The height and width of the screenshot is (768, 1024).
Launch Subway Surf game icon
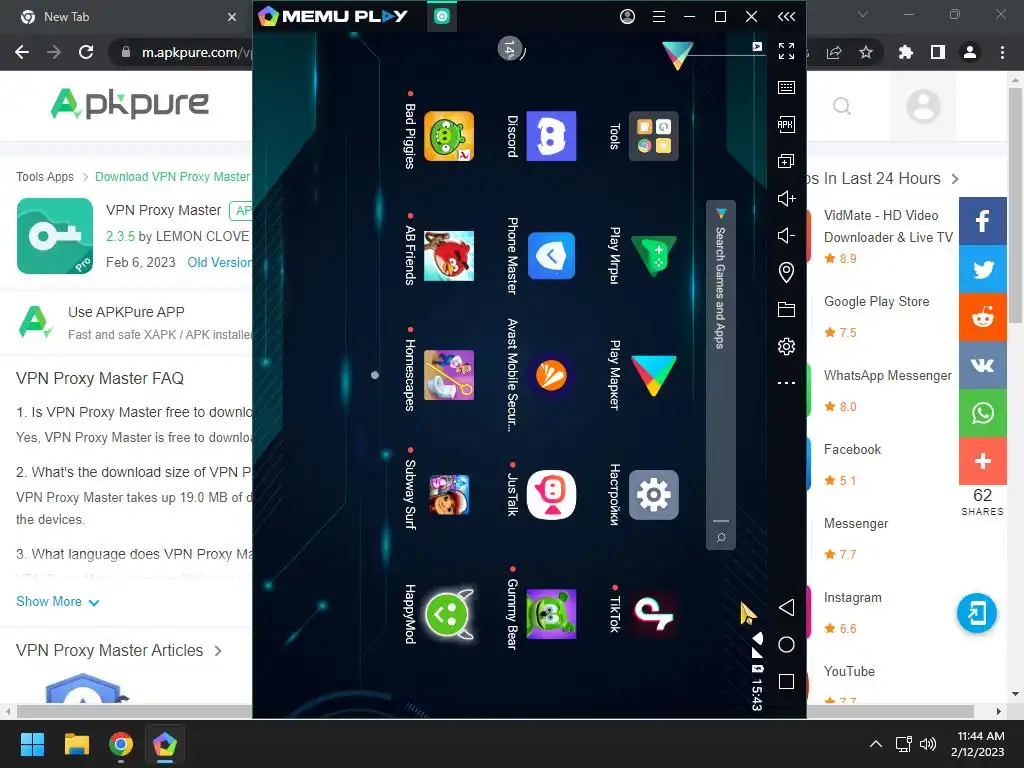(x=449, y=494)
